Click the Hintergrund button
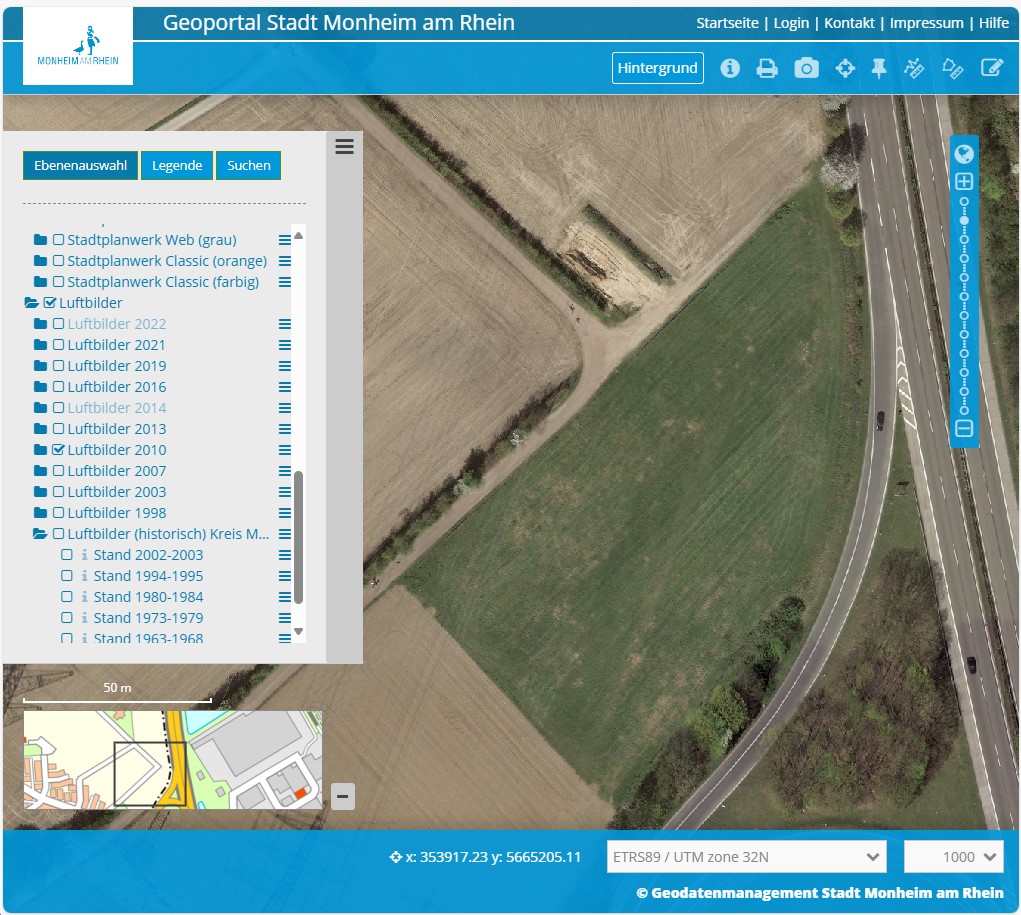 658,68
